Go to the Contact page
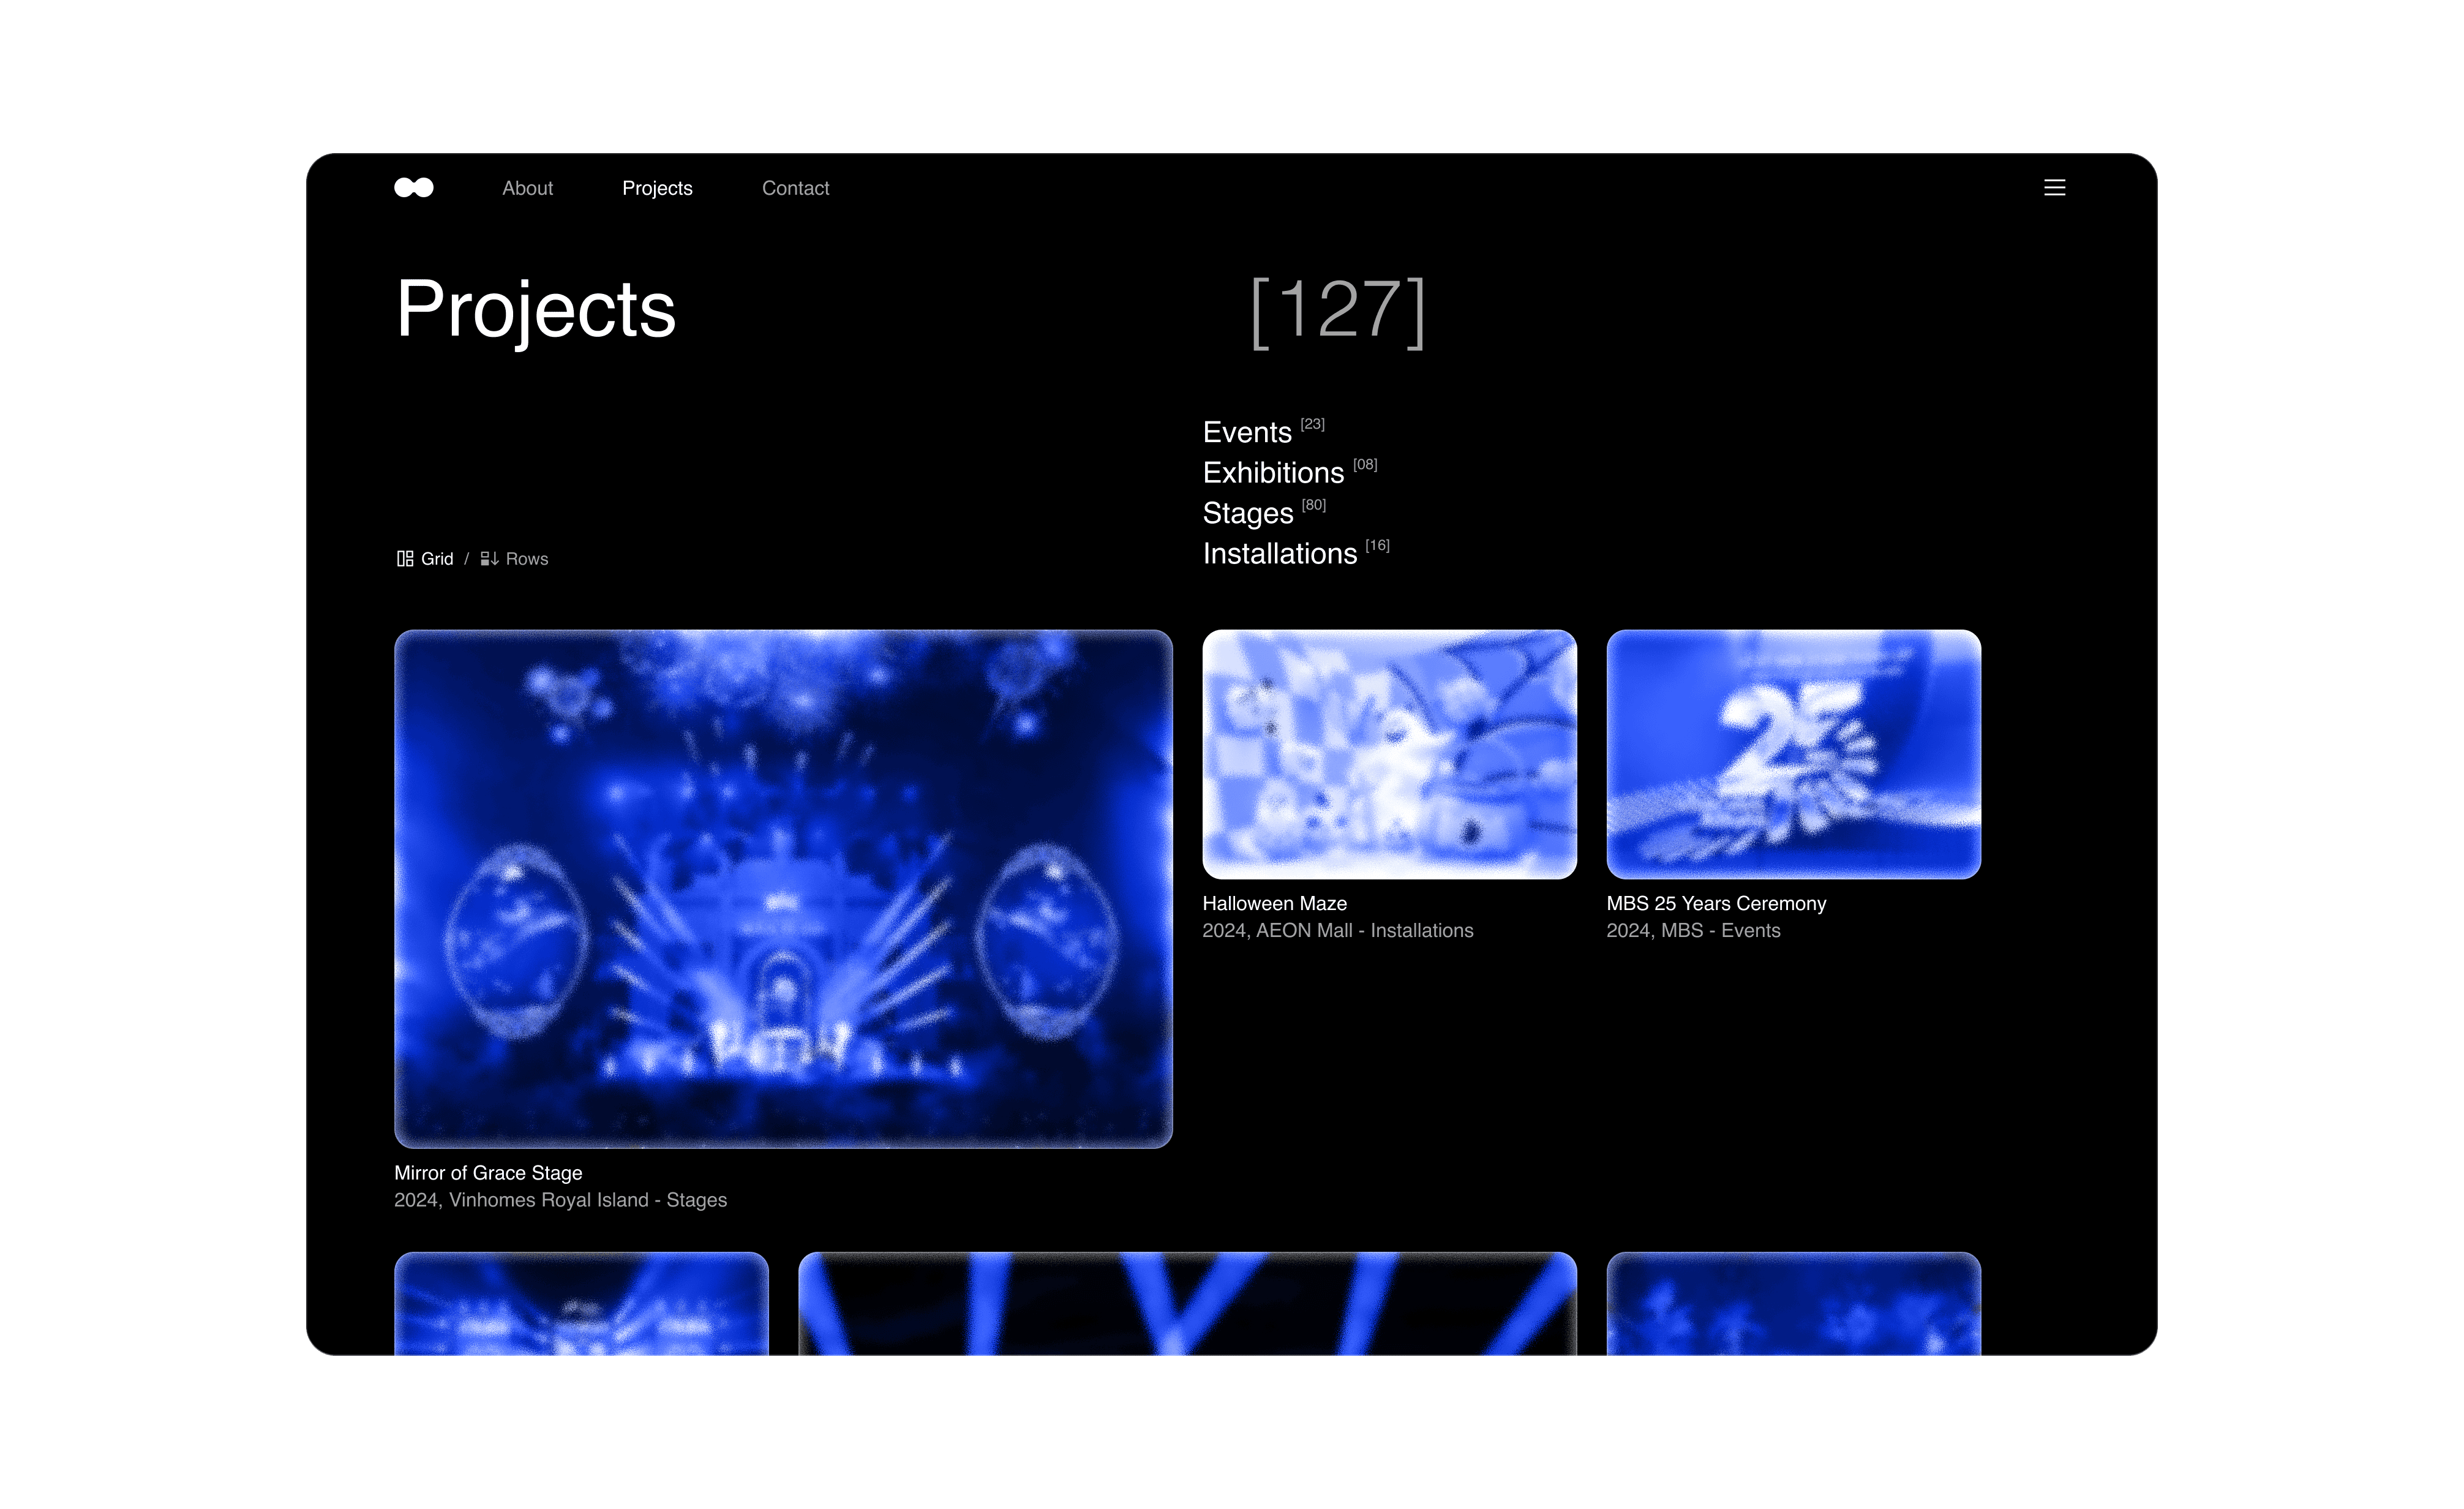This screenshot has width=2464, height=1509. pyautogui.click(x=795, y=188)
